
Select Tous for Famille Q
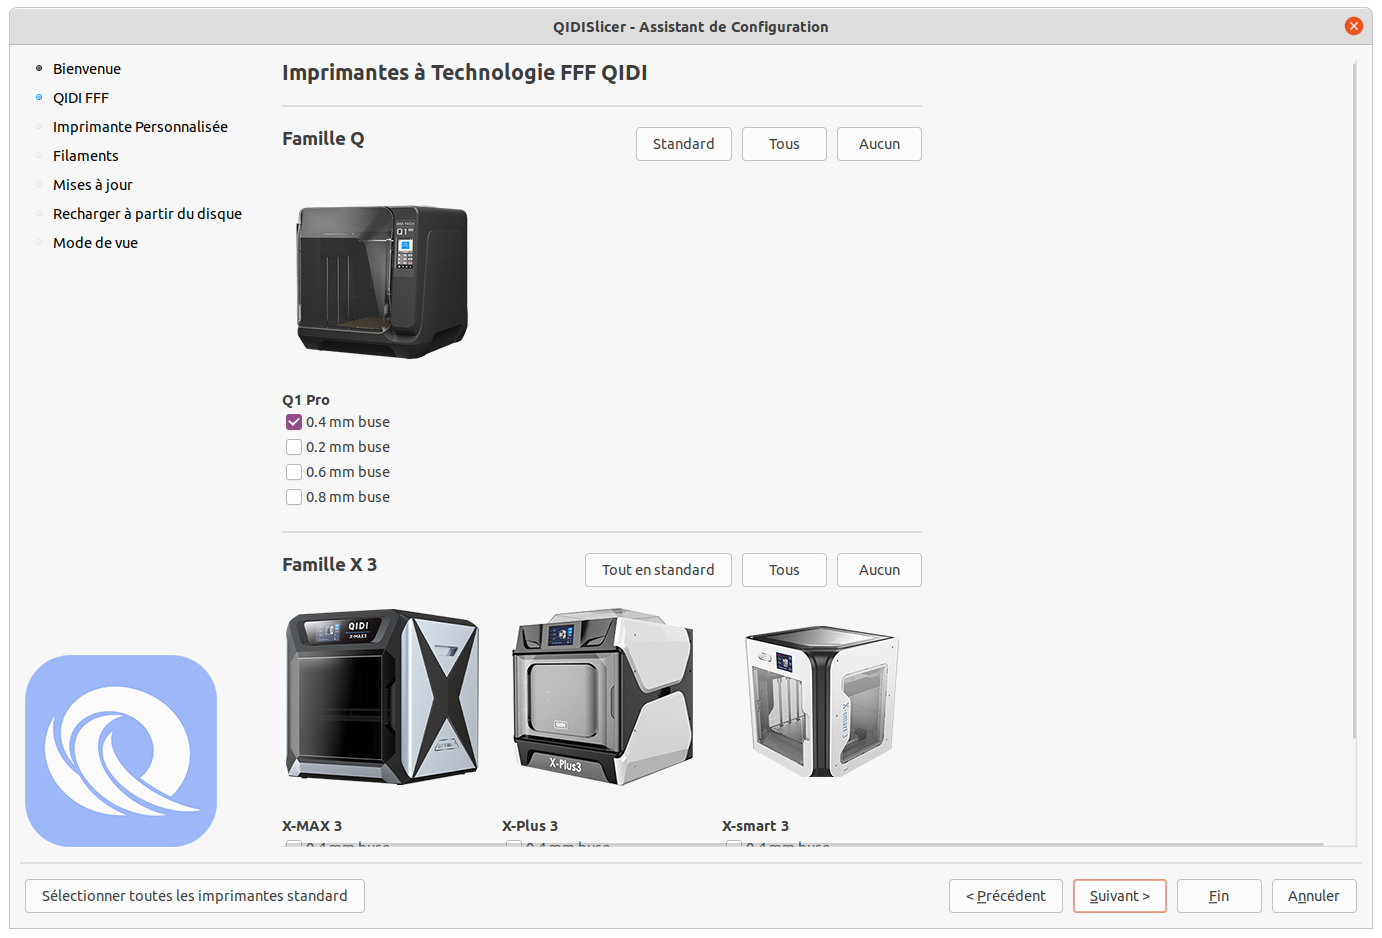(x=784, y=144)
